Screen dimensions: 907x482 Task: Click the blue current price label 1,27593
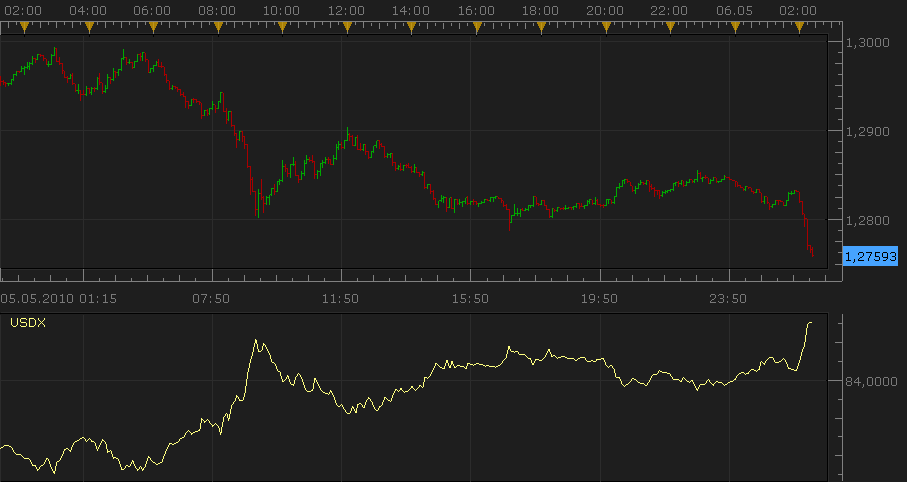pos(871,256)
